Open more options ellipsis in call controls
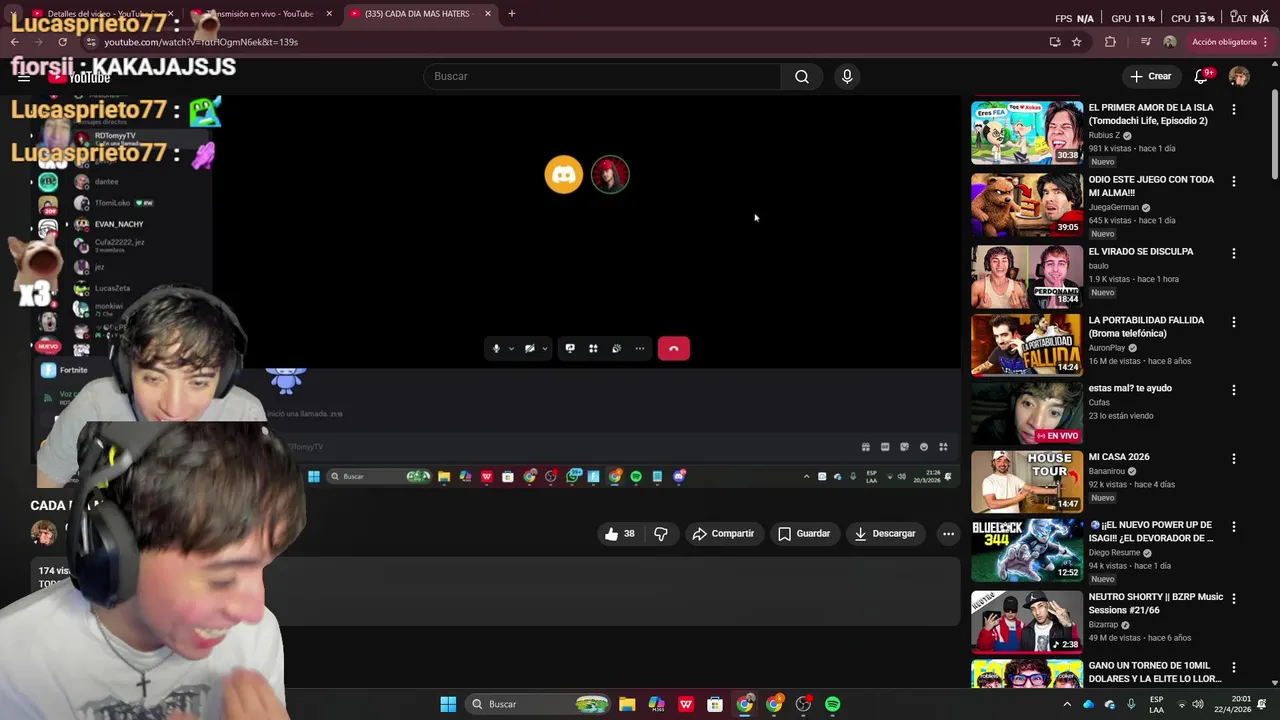Viewport: 1280px width, 720px height. click(640, 348)
